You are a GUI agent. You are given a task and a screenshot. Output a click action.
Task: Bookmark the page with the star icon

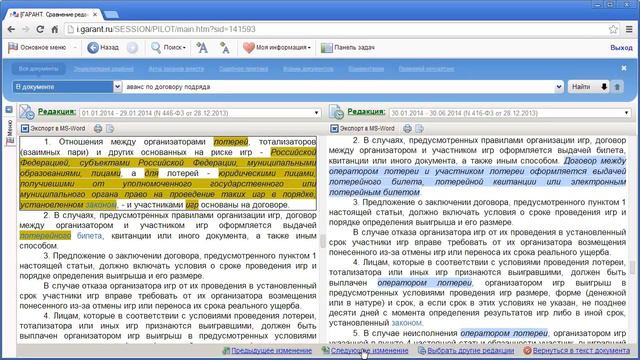(x=613, y=29)
